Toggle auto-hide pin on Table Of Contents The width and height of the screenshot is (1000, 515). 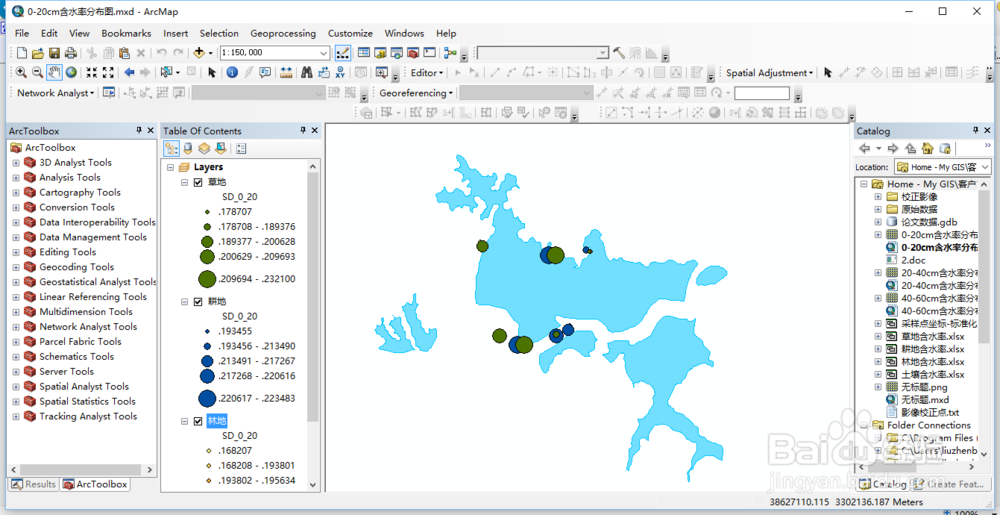(304, 131)
